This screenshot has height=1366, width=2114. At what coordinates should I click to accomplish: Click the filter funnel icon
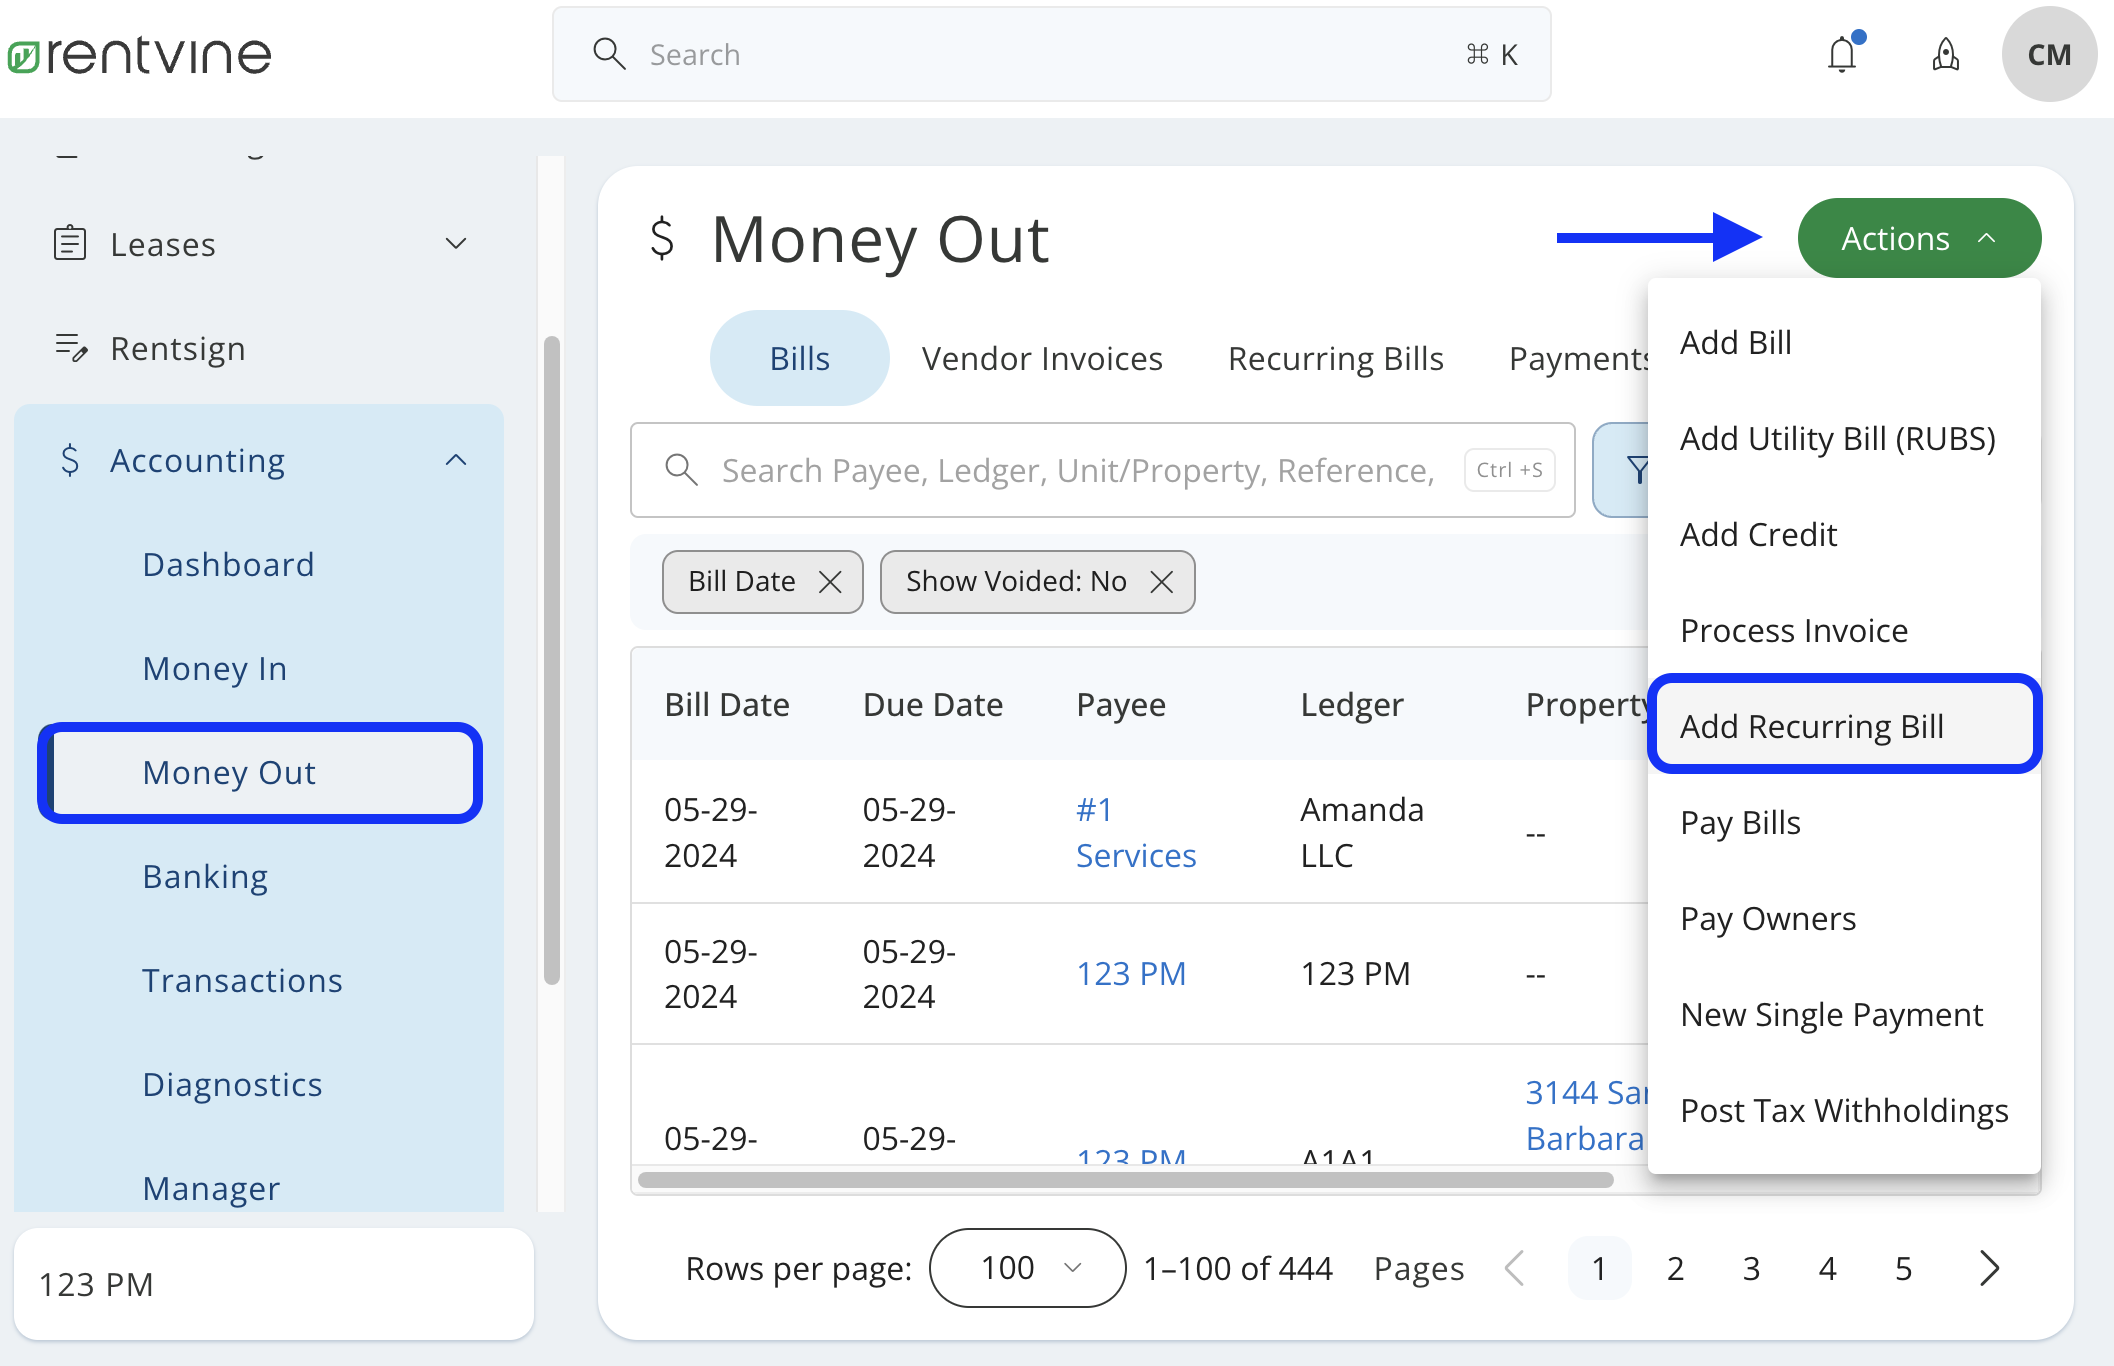[x=1638, y=470]
